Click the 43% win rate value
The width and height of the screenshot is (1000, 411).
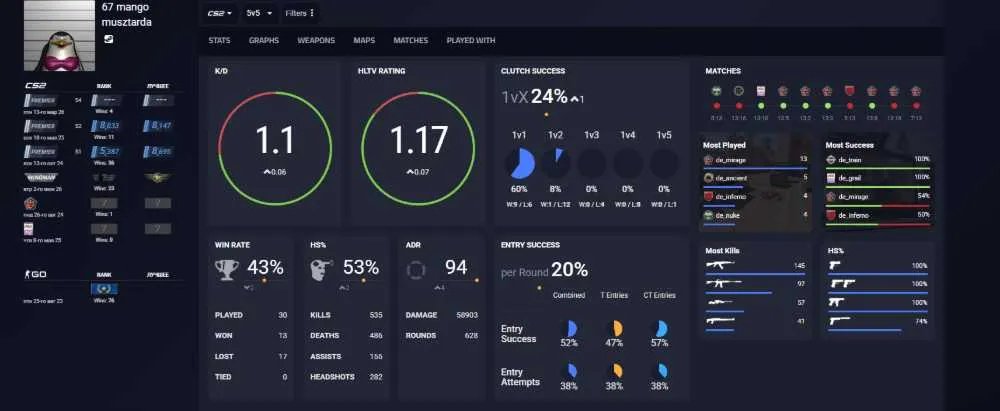tap(265, 267)
